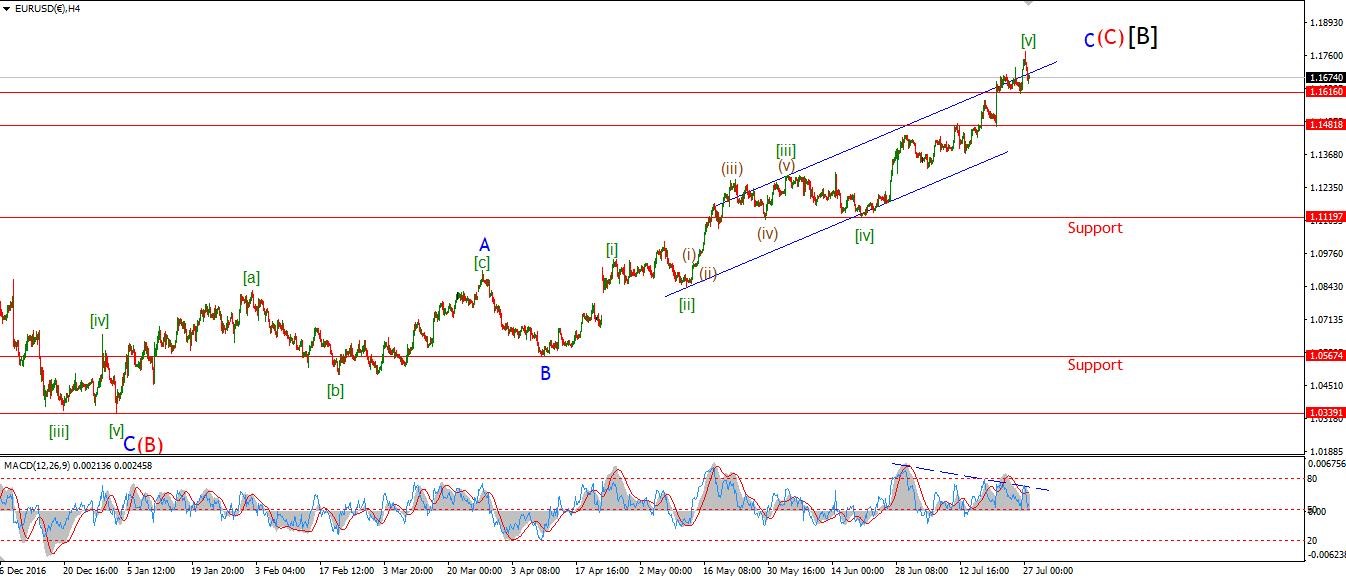Select the upper Support text label
The width and height of the screenshot is (1346, 582).
[x=1094, y=228]
